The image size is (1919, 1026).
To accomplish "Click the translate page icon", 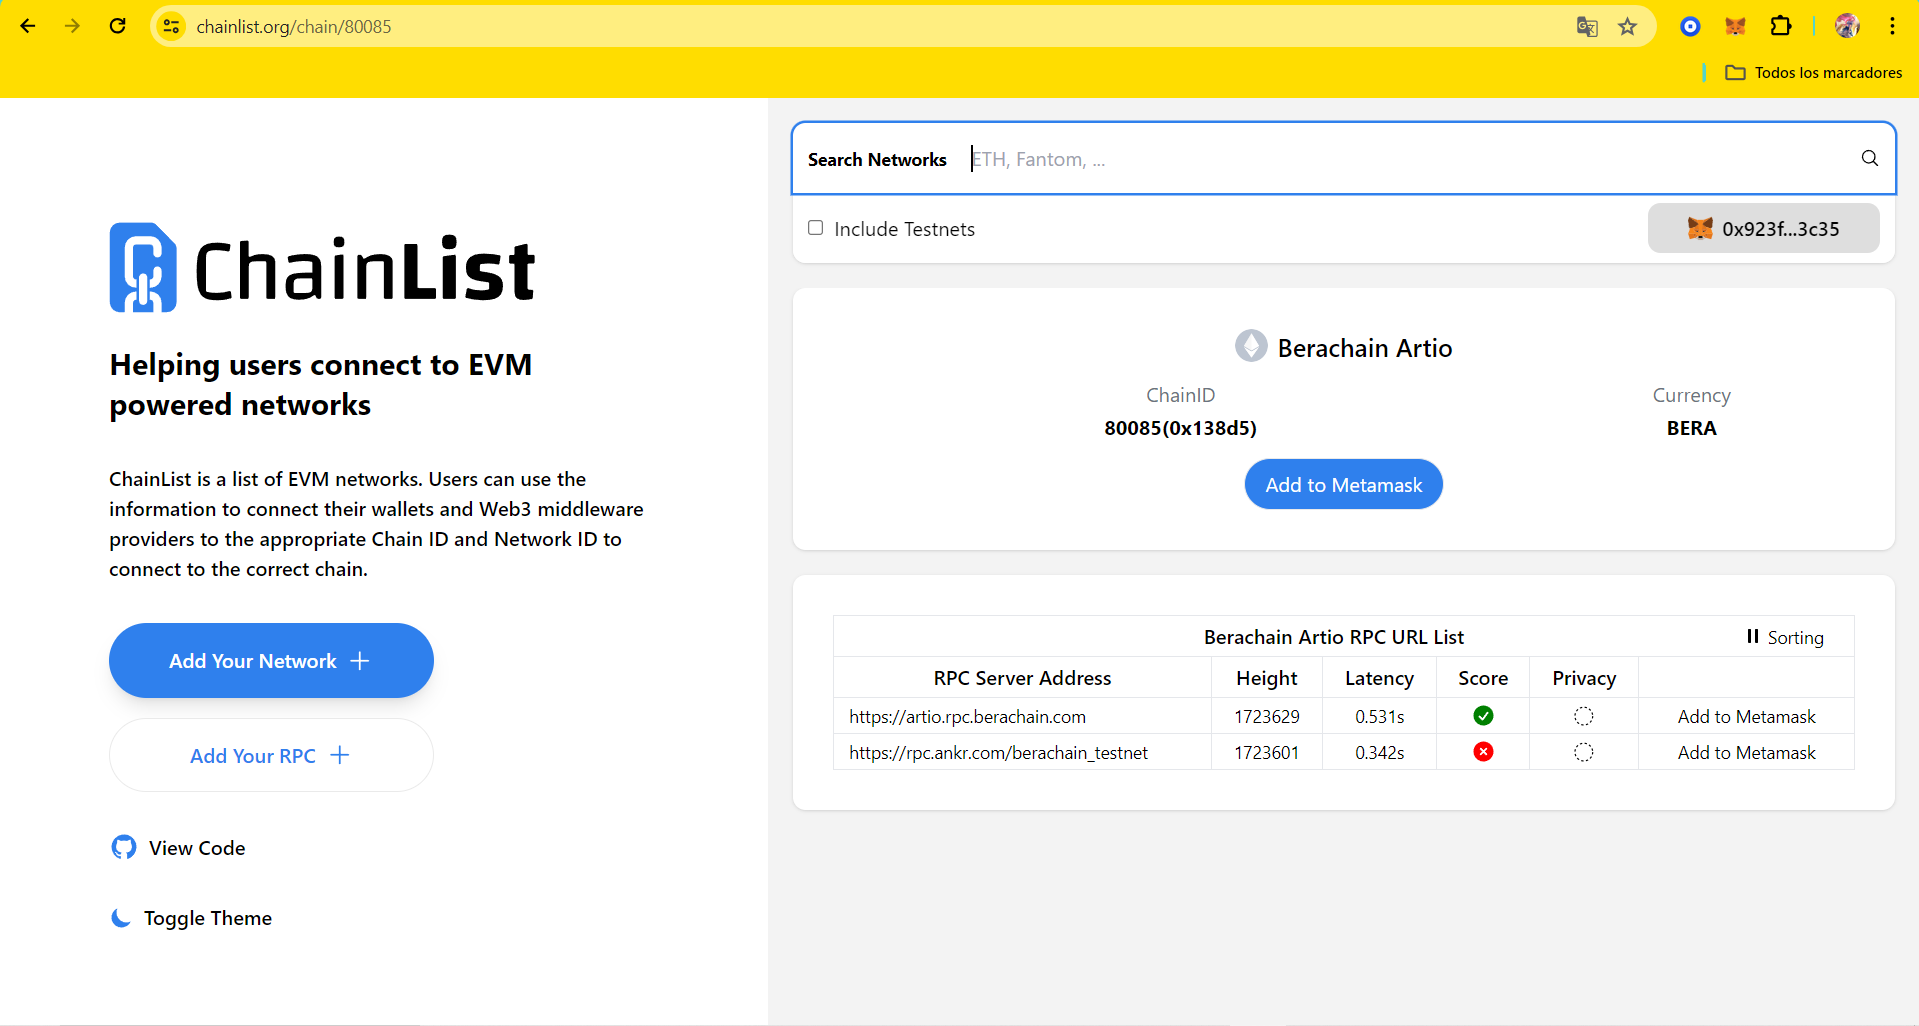I will (1587, 27).
